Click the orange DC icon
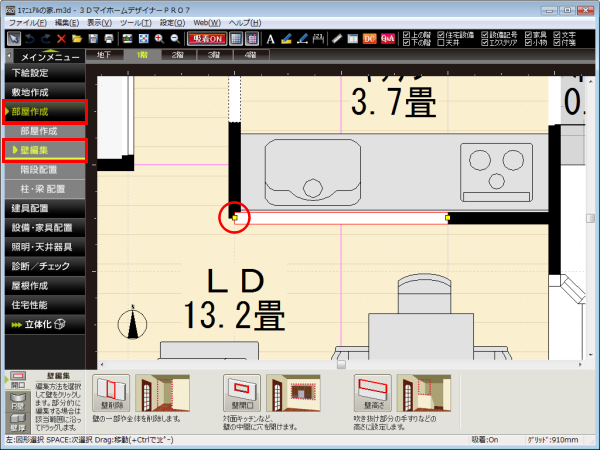 tap(370, 38)
